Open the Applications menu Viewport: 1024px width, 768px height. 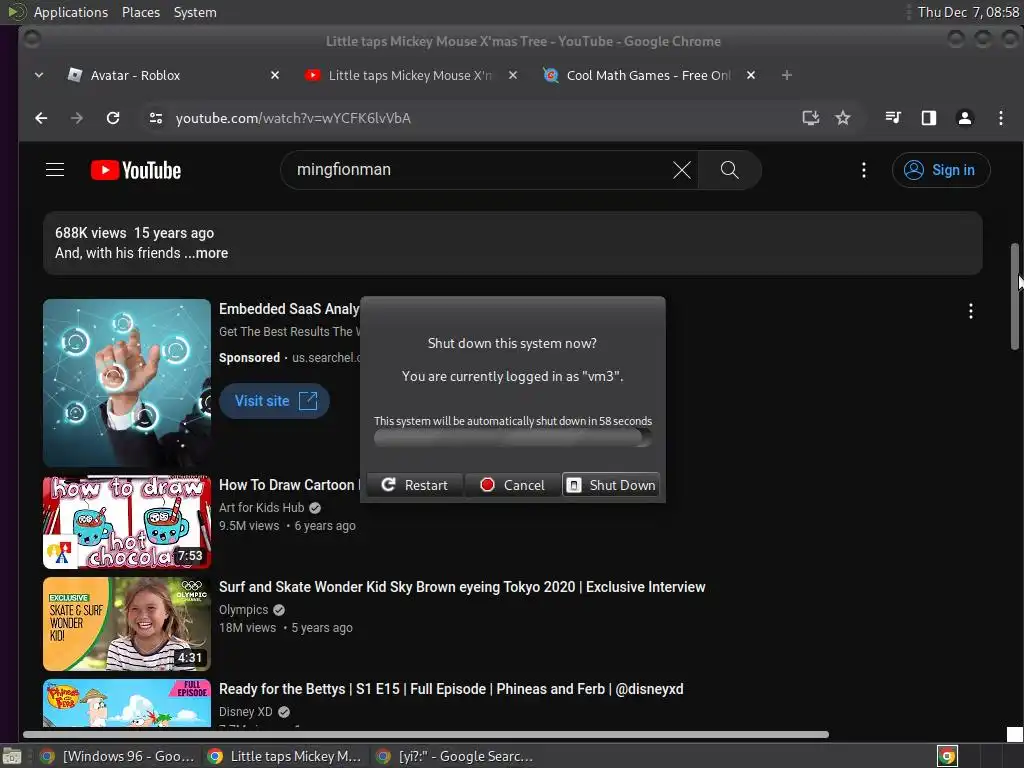coord(71,12)
